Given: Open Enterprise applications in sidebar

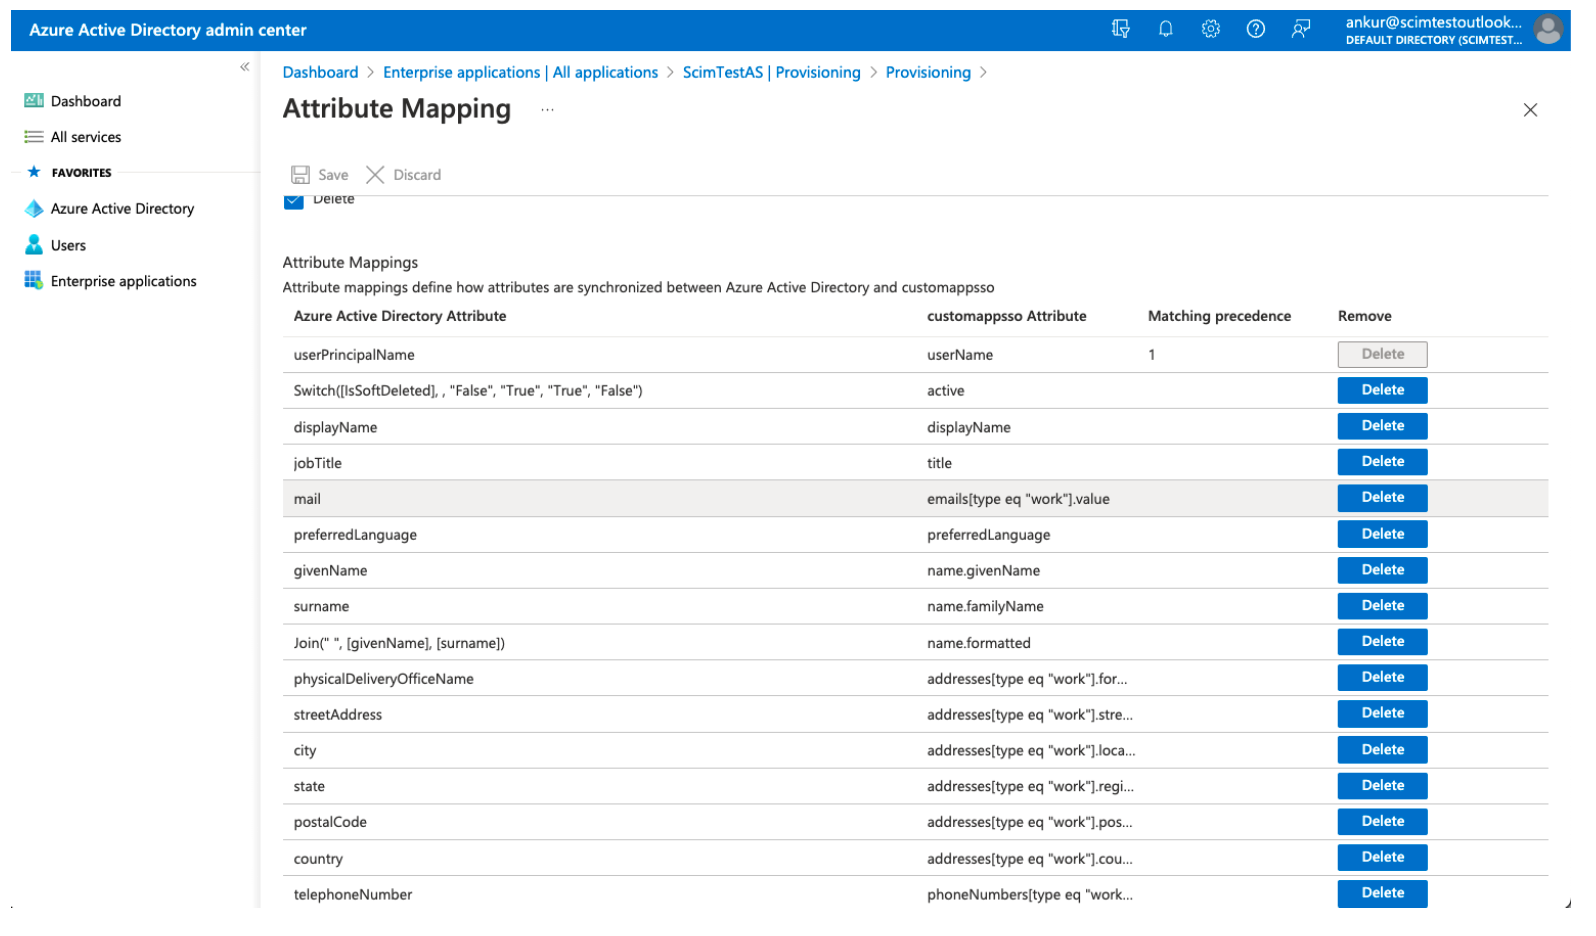Looking at the screenshot, I should [123, 282].
